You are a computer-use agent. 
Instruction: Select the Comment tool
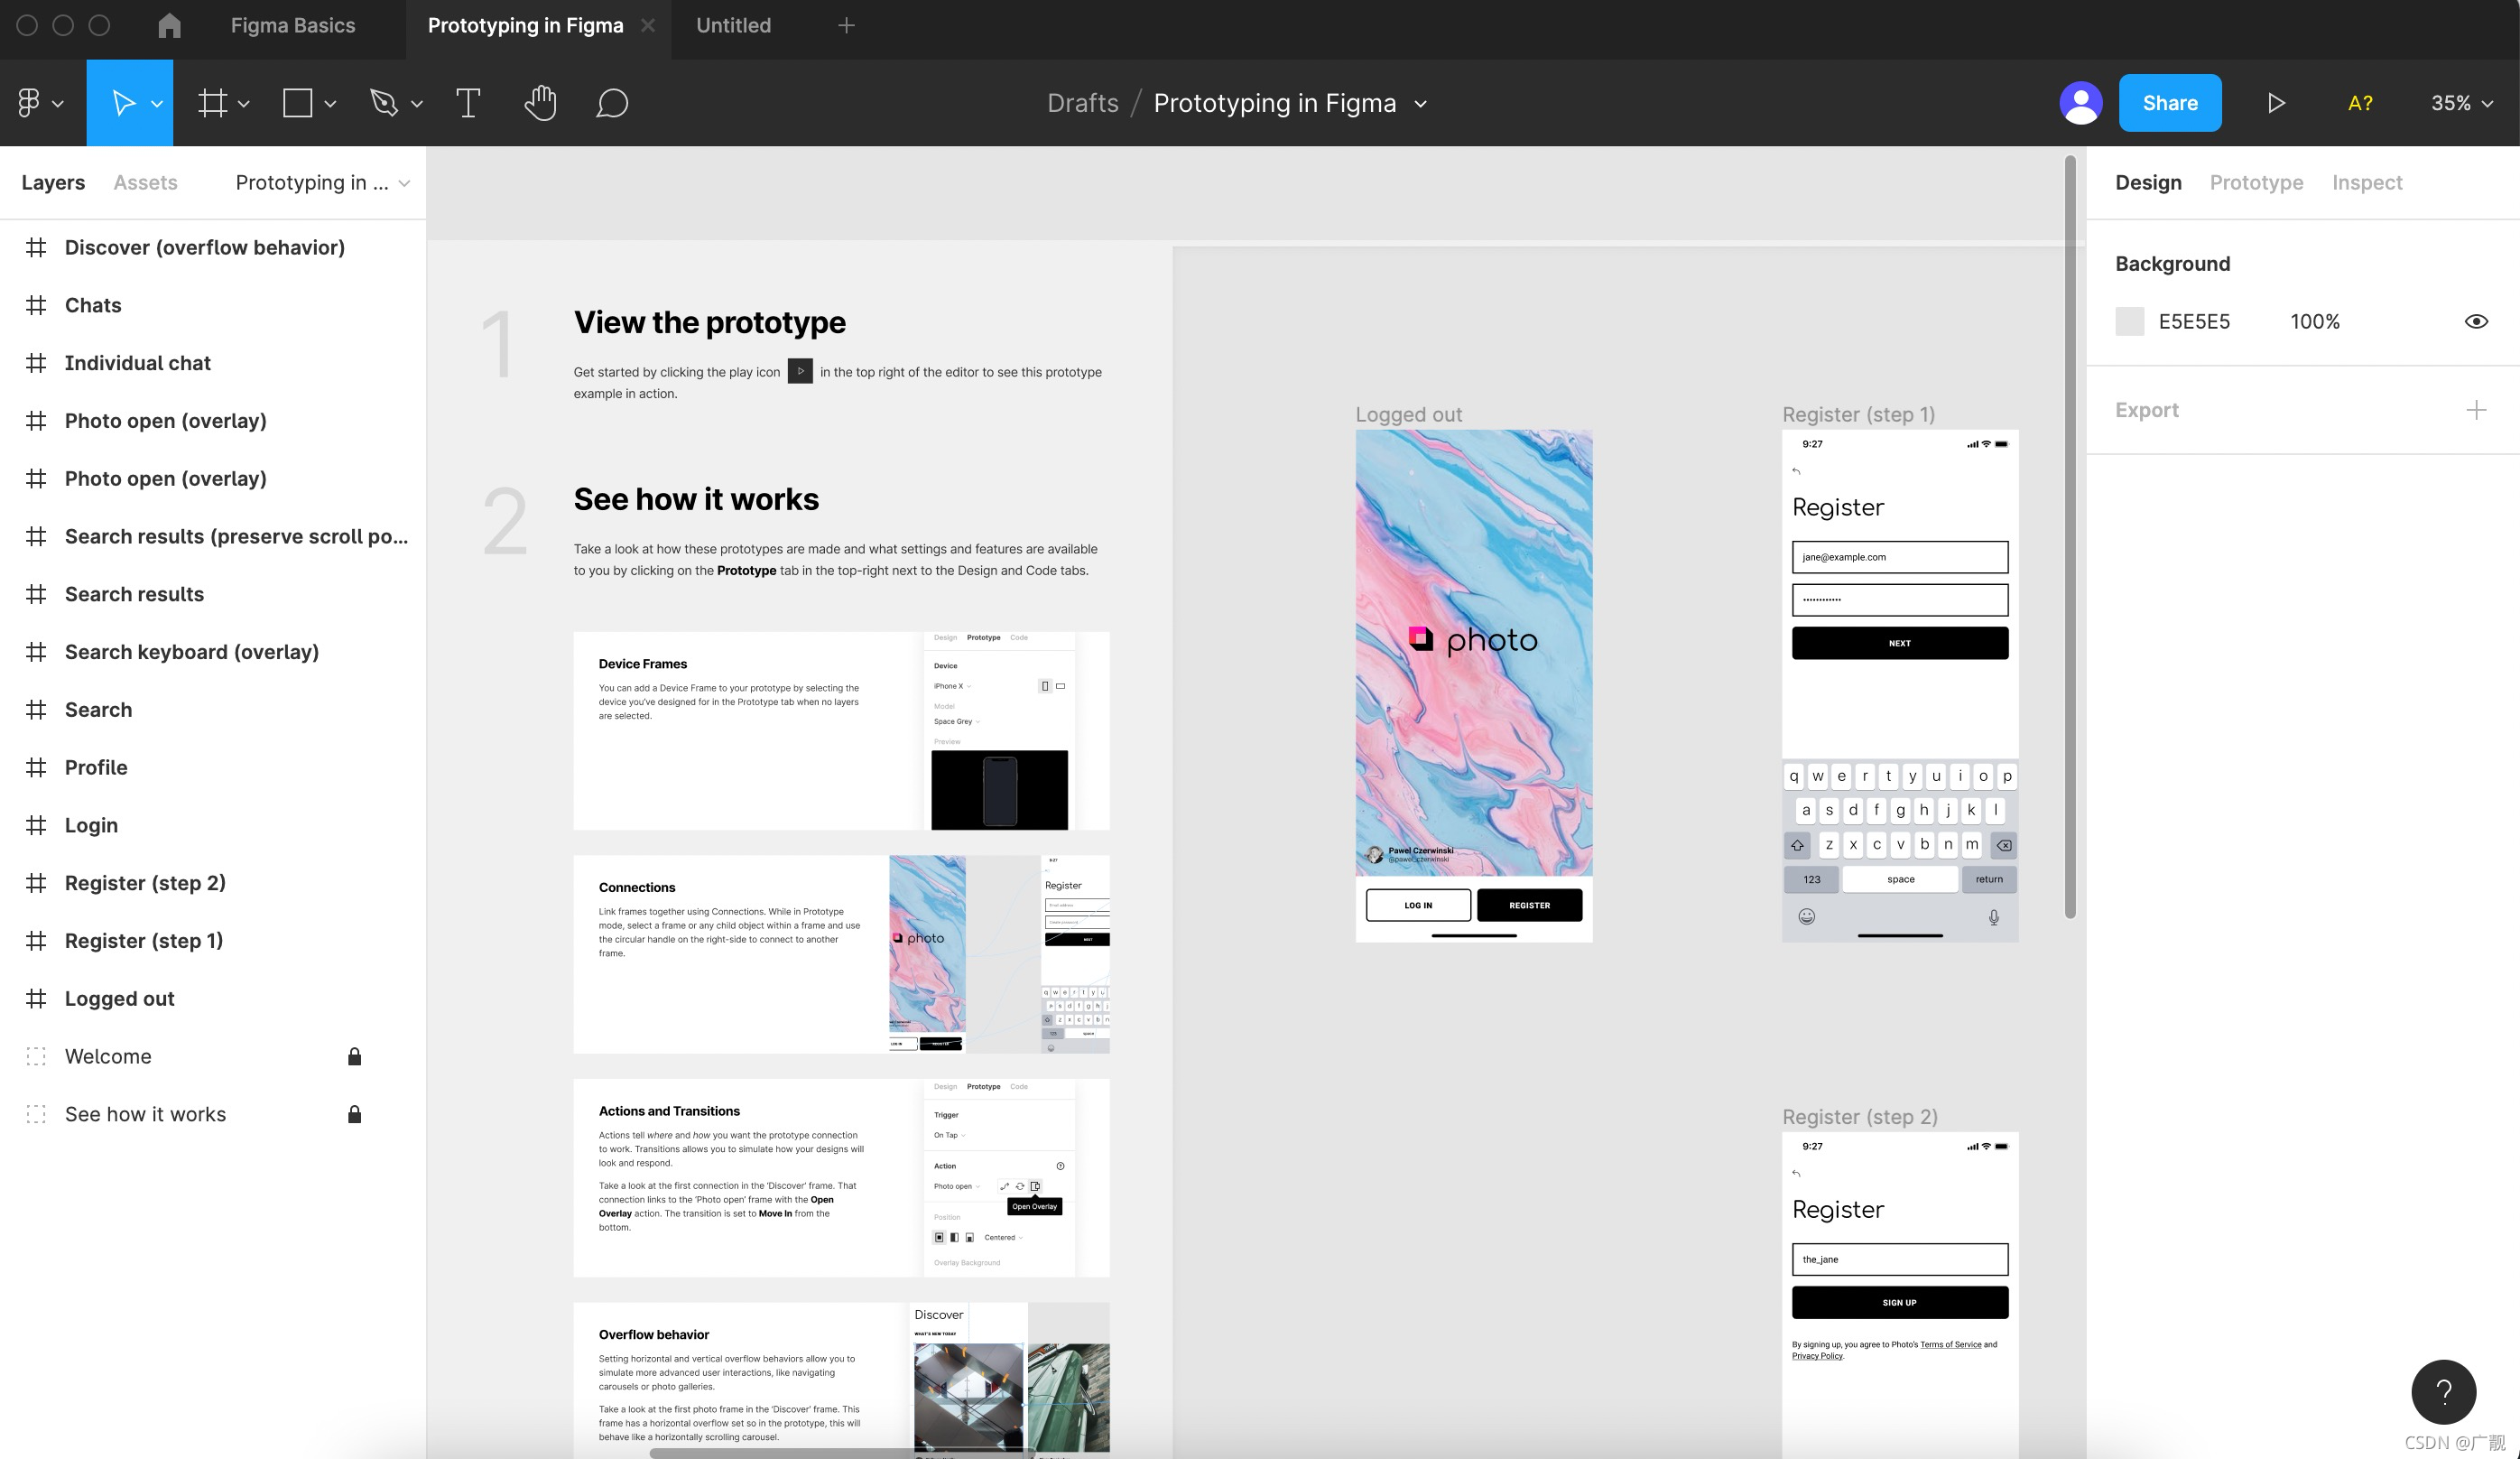coord(612,103)
